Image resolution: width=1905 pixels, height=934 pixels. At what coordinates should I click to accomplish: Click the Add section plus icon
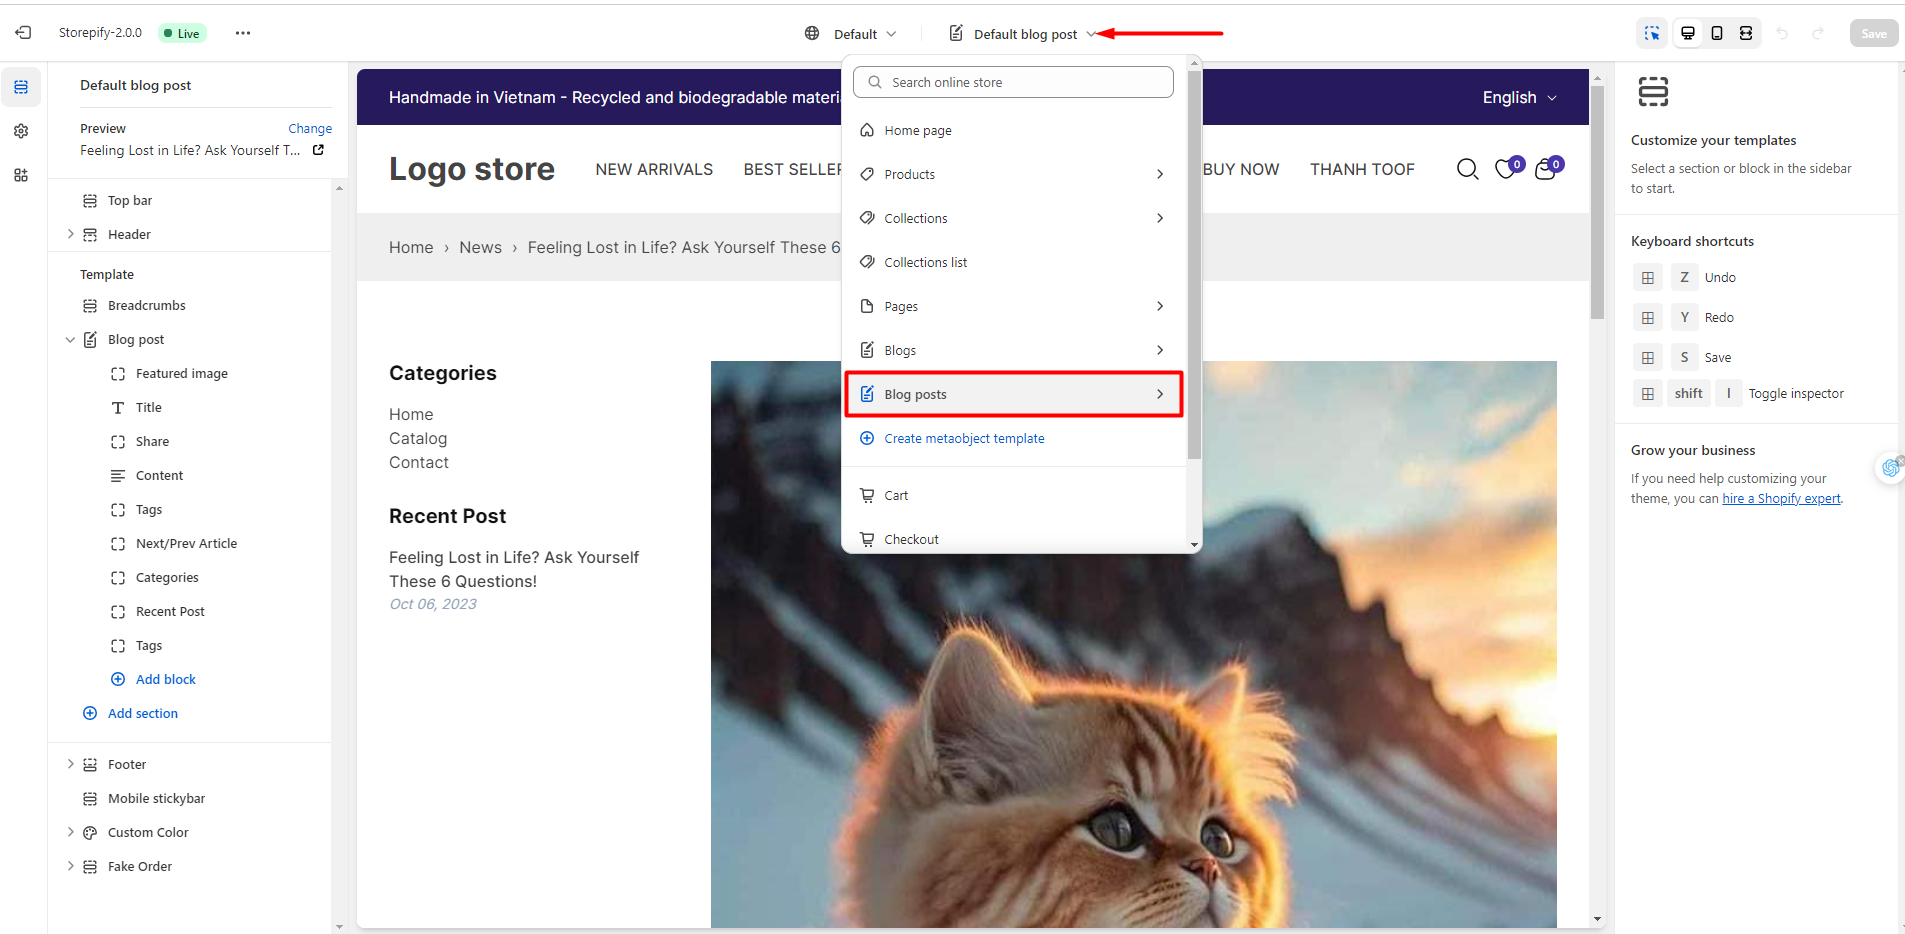click(x=90, y=713)
